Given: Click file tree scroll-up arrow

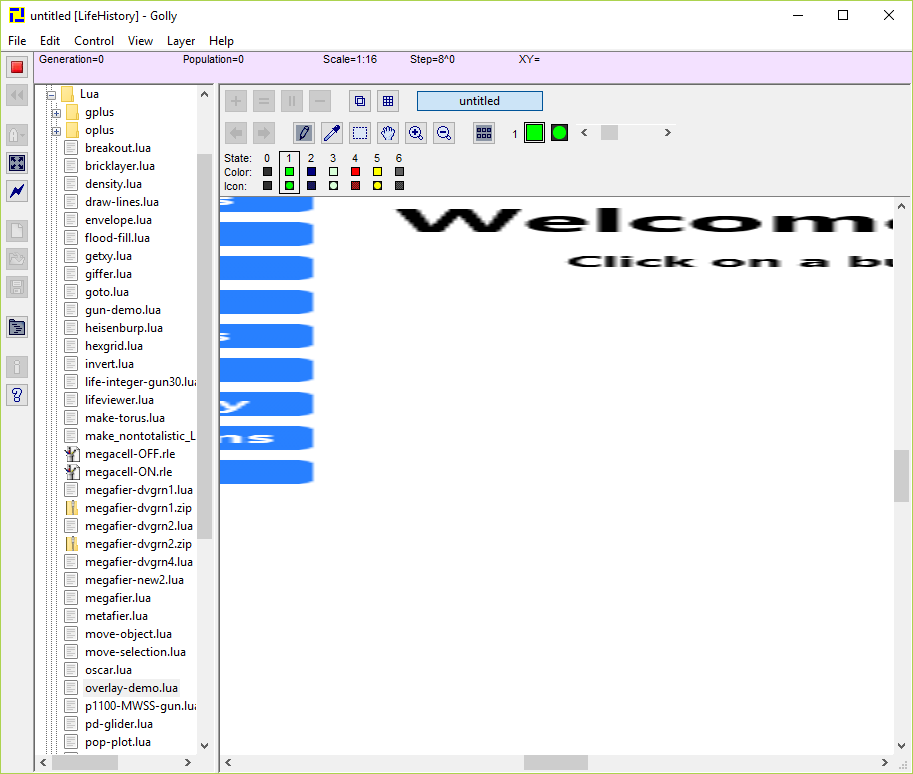Looking at the screenshot, I should pos(204,94).
